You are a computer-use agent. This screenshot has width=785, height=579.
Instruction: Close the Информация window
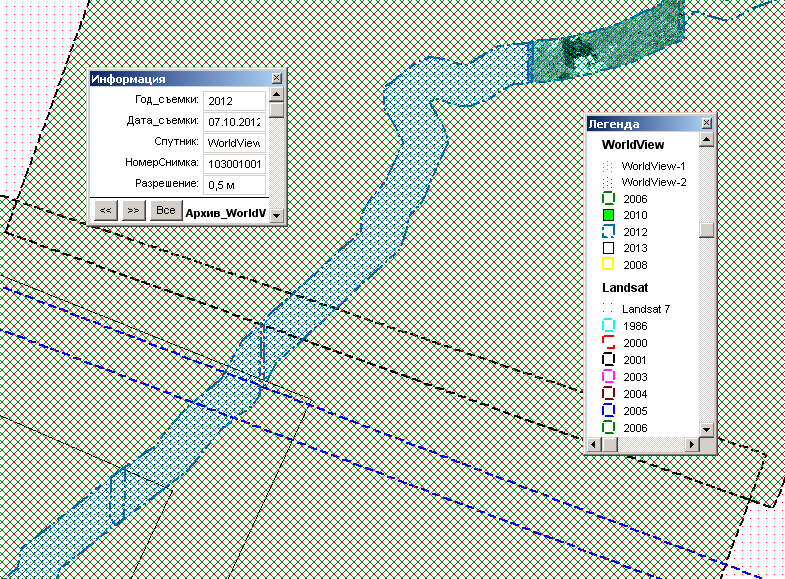click(x=276, y=79)
